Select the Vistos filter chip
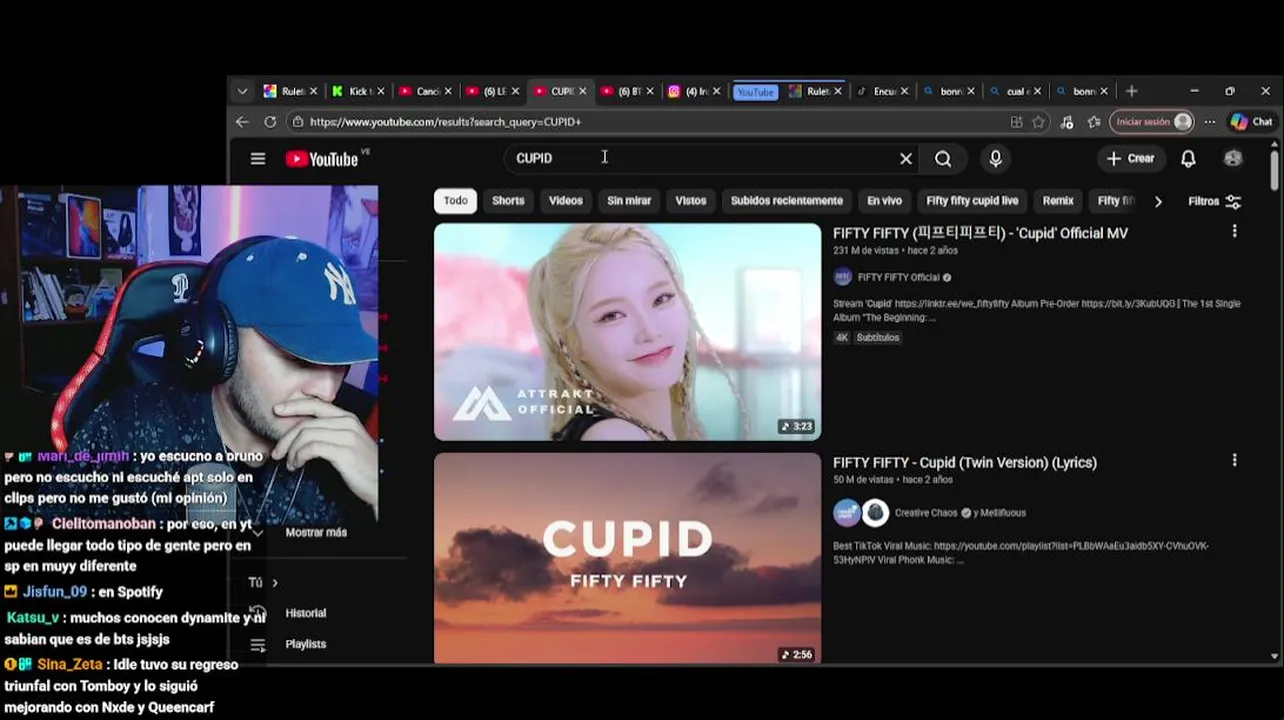 pyautogui.click(x=690, y=201)
